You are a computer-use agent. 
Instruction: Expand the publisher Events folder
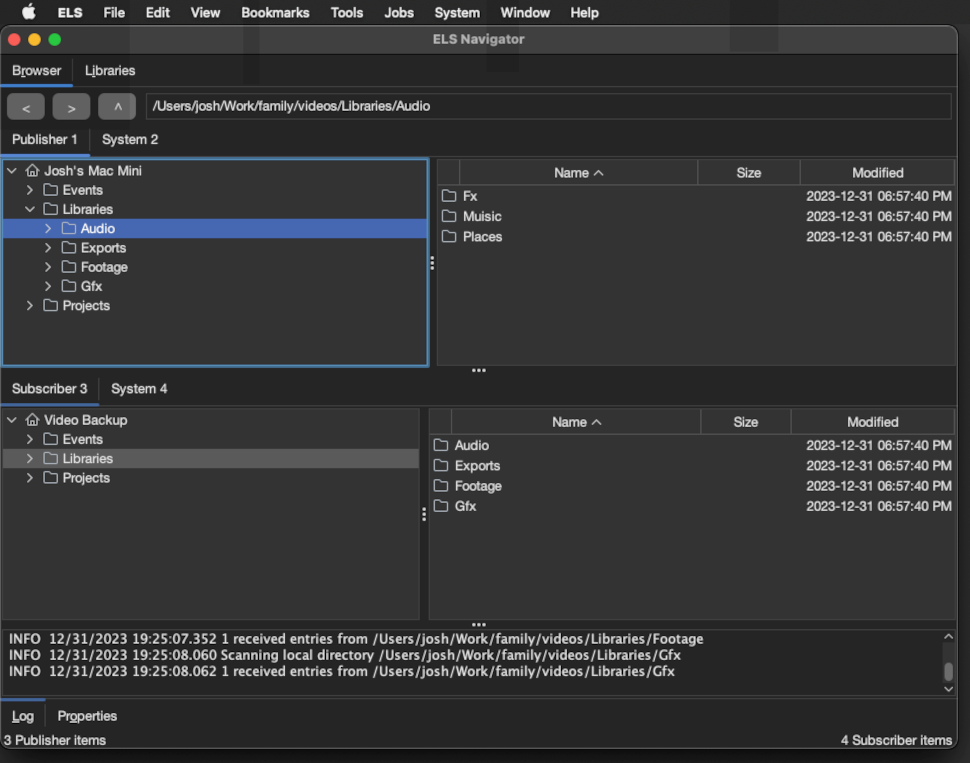tap(30, 190)
